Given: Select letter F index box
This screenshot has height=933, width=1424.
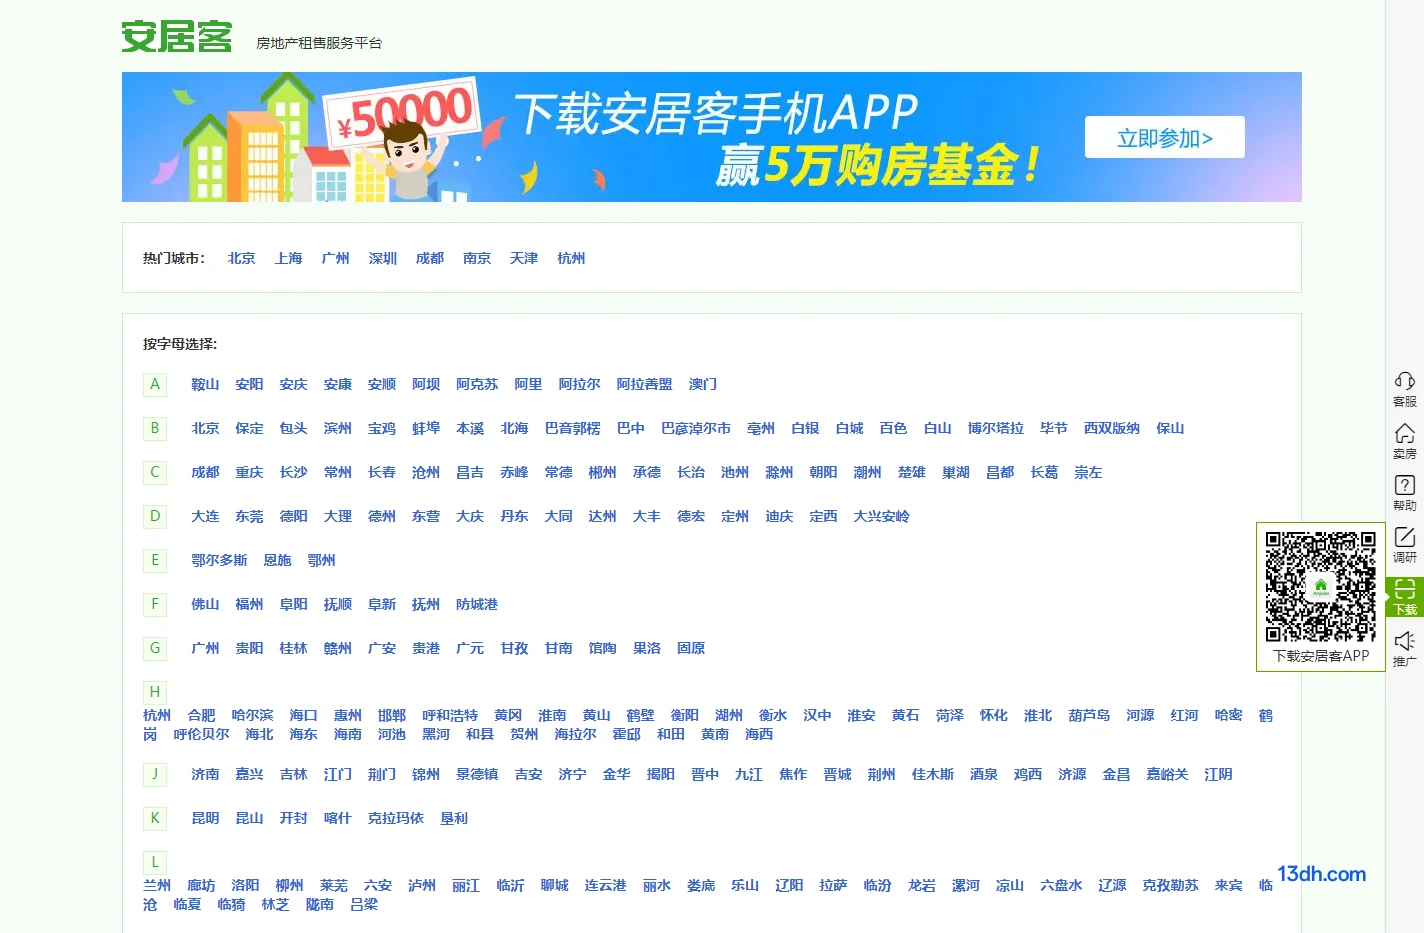Looking at the screenshot, I should pyautogui.click(x=155, y=604).
